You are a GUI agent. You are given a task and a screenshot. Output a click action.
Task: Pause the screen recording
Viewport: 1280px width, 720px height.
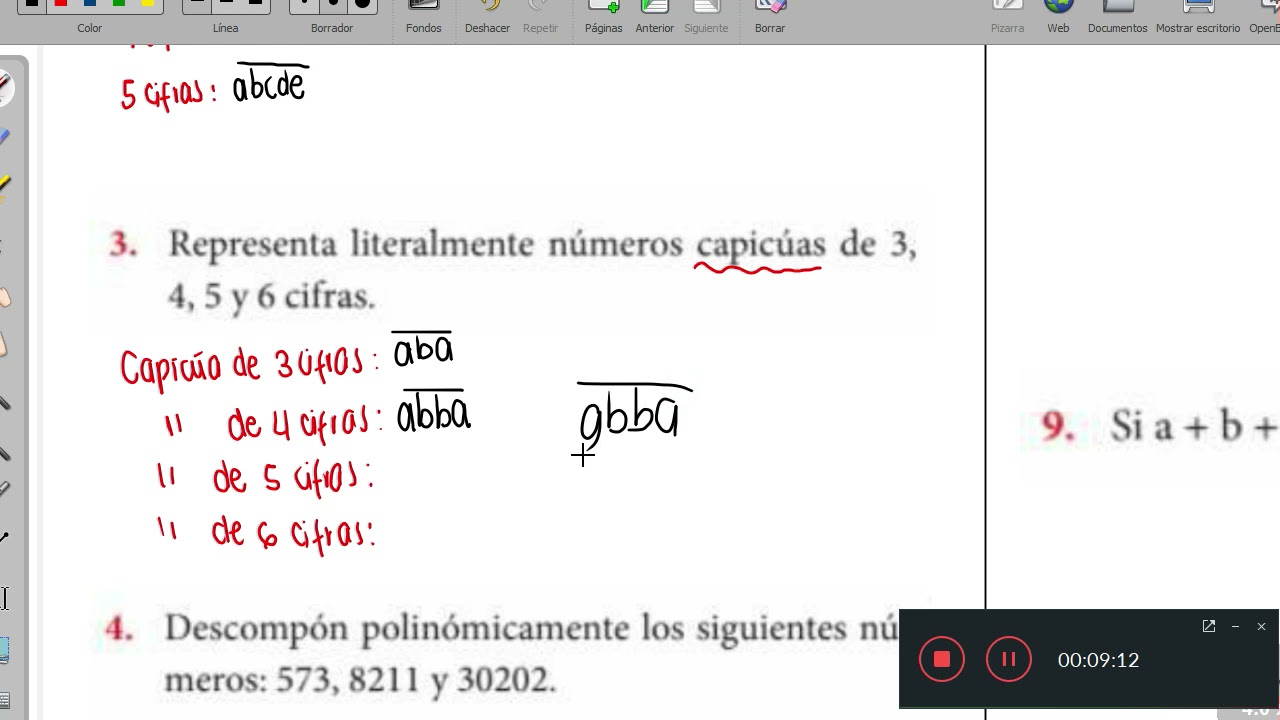coord(1008,659)
